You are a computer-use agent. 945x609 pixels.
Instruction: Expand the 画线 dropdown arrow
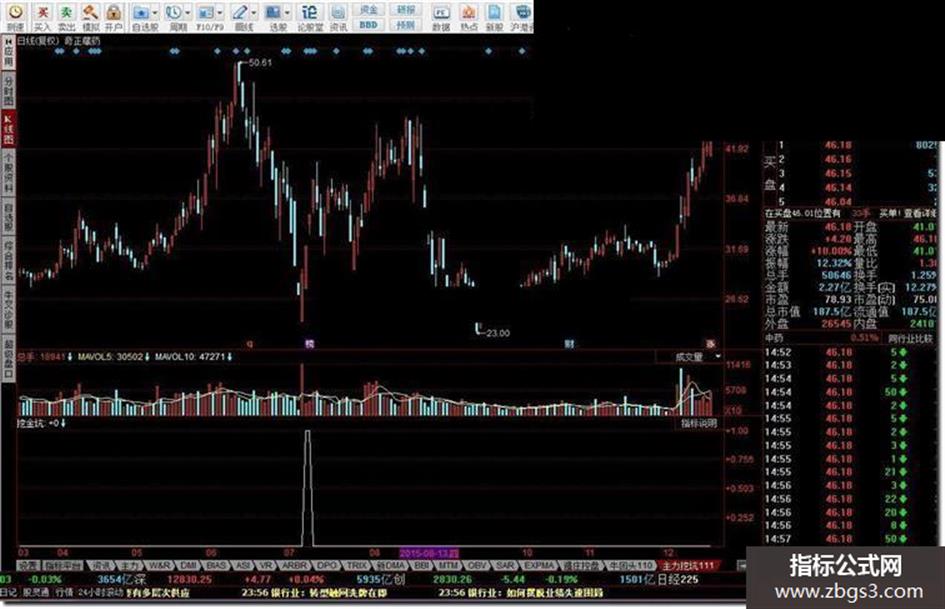coord(253,12)
